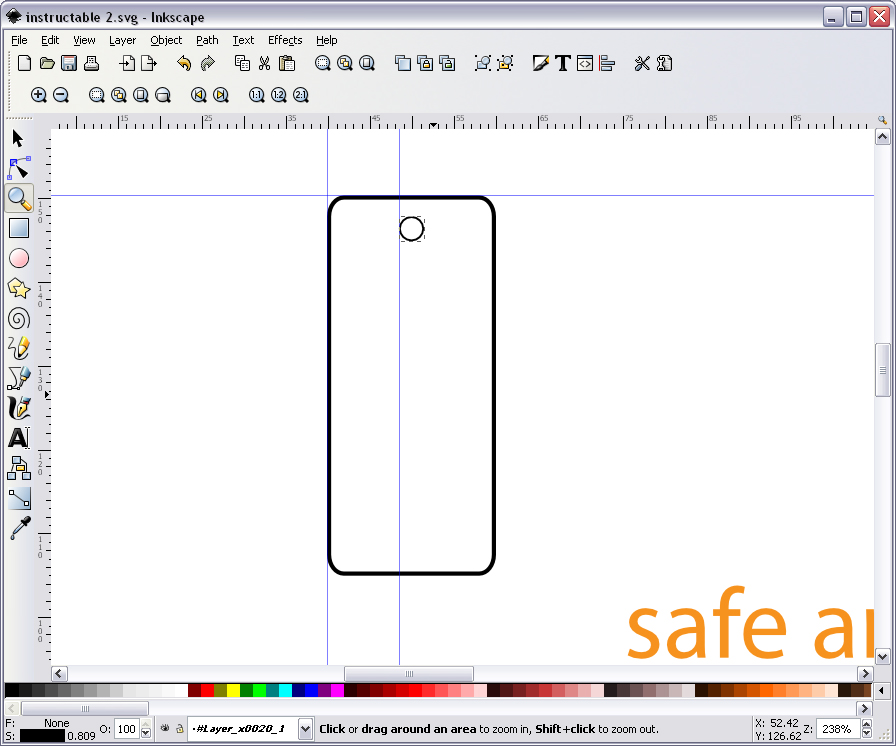Click the Import icon
896x746 pixels.
coord(127,63)
